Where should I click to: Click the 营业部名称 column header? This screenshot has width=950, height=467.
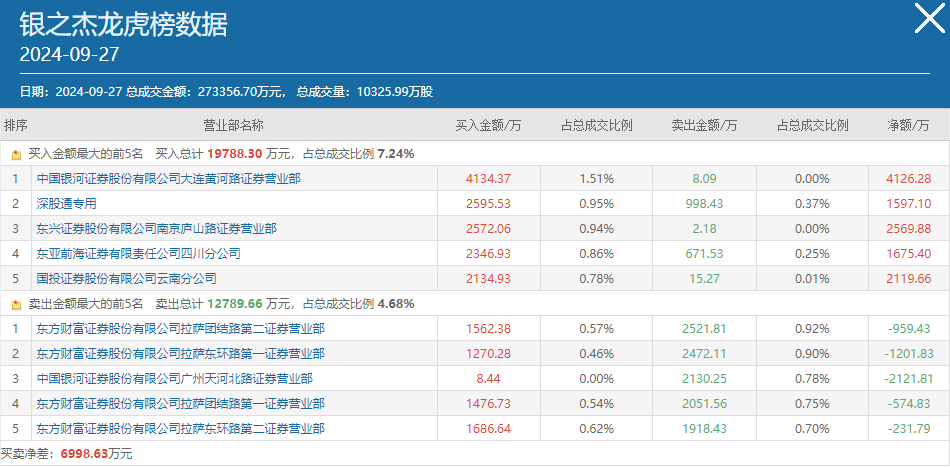(233, 125)
